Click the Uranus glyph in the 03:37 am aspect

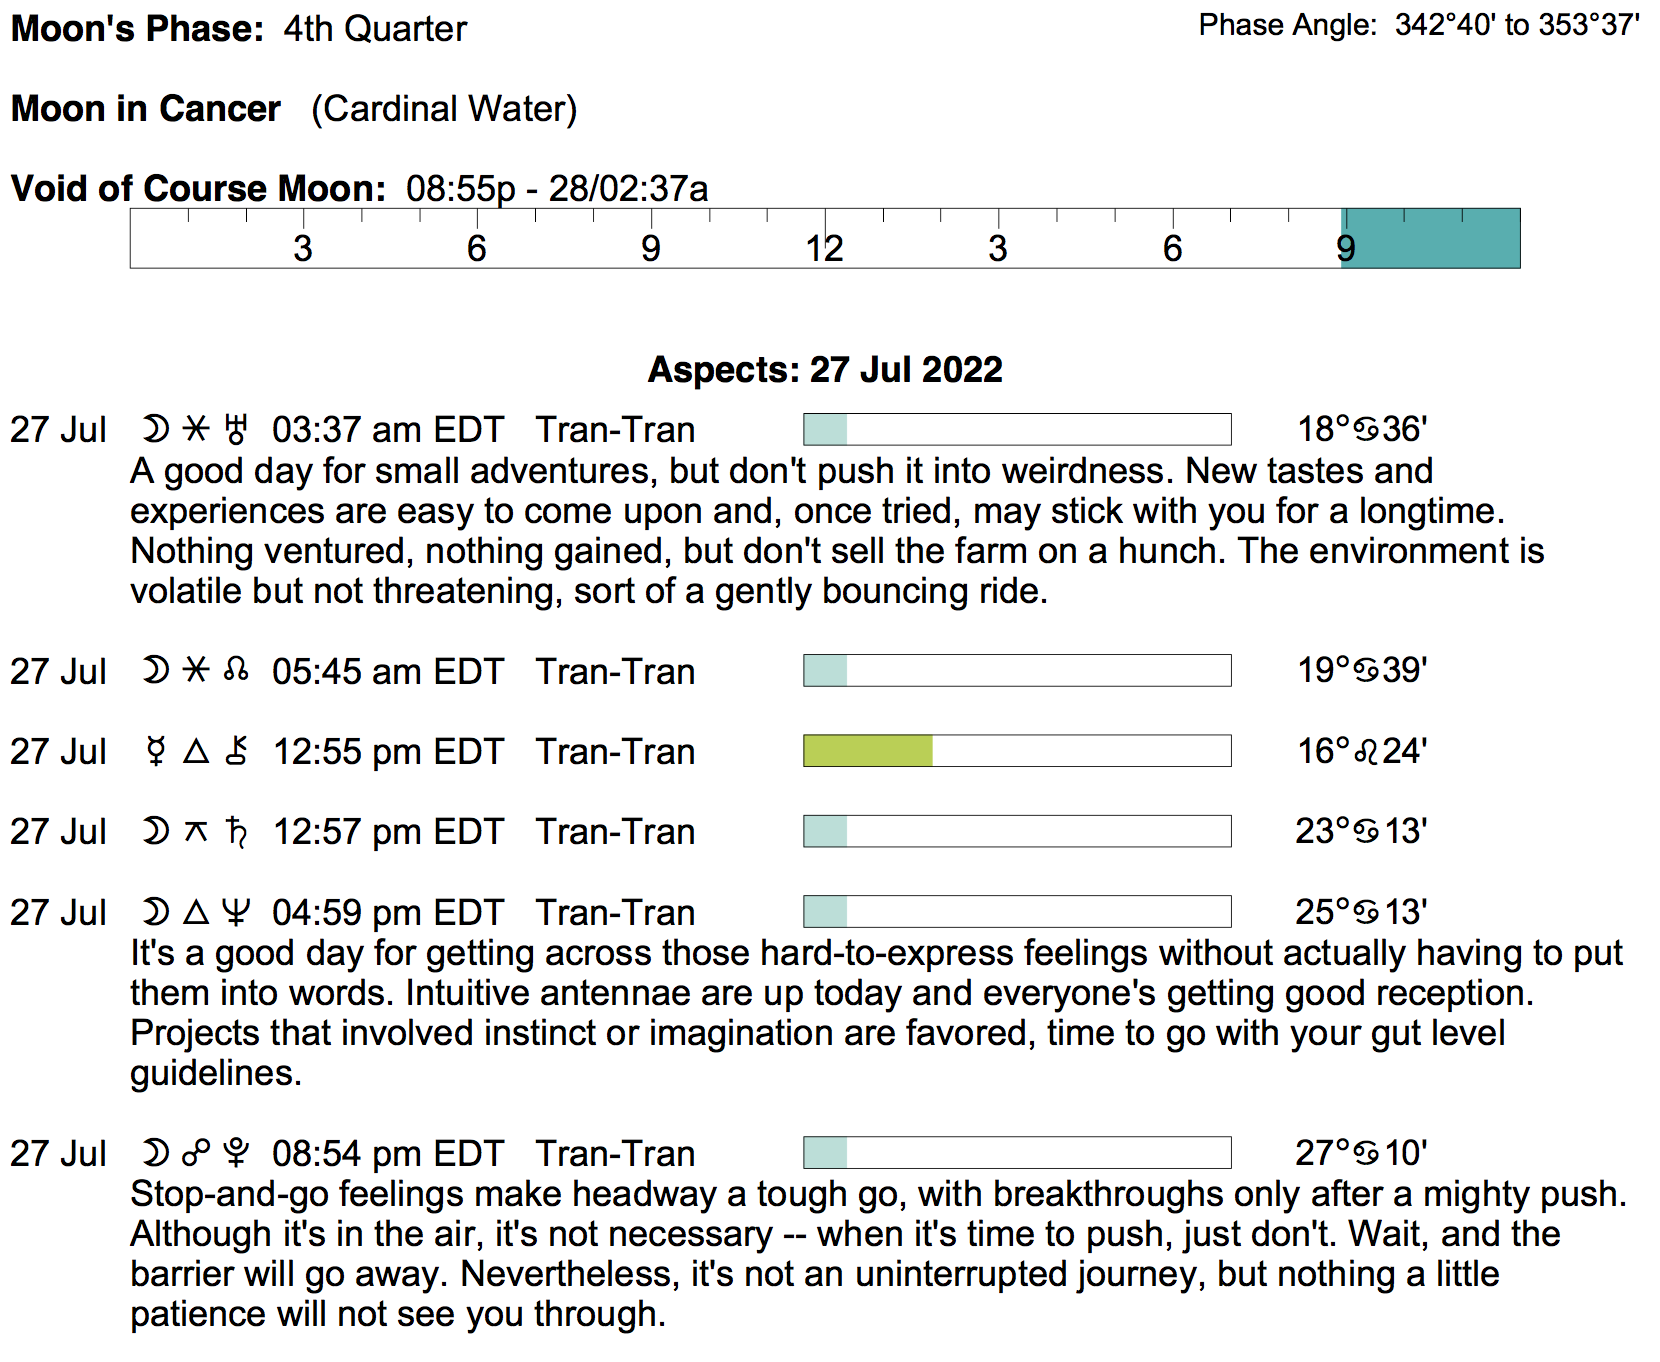coord(236,429)
